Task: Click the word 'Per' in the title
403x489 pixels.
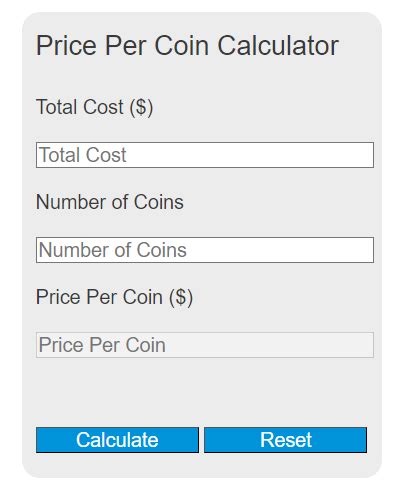Action: click(126, 46)
